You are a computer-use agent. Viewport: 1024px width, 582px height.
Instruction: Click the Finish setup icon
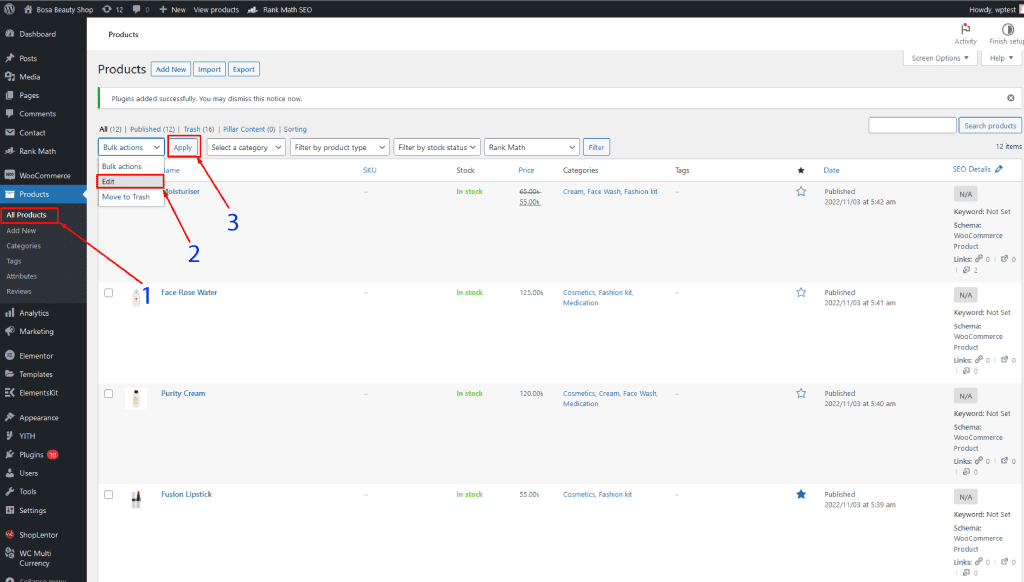(x=1006, y=30)
